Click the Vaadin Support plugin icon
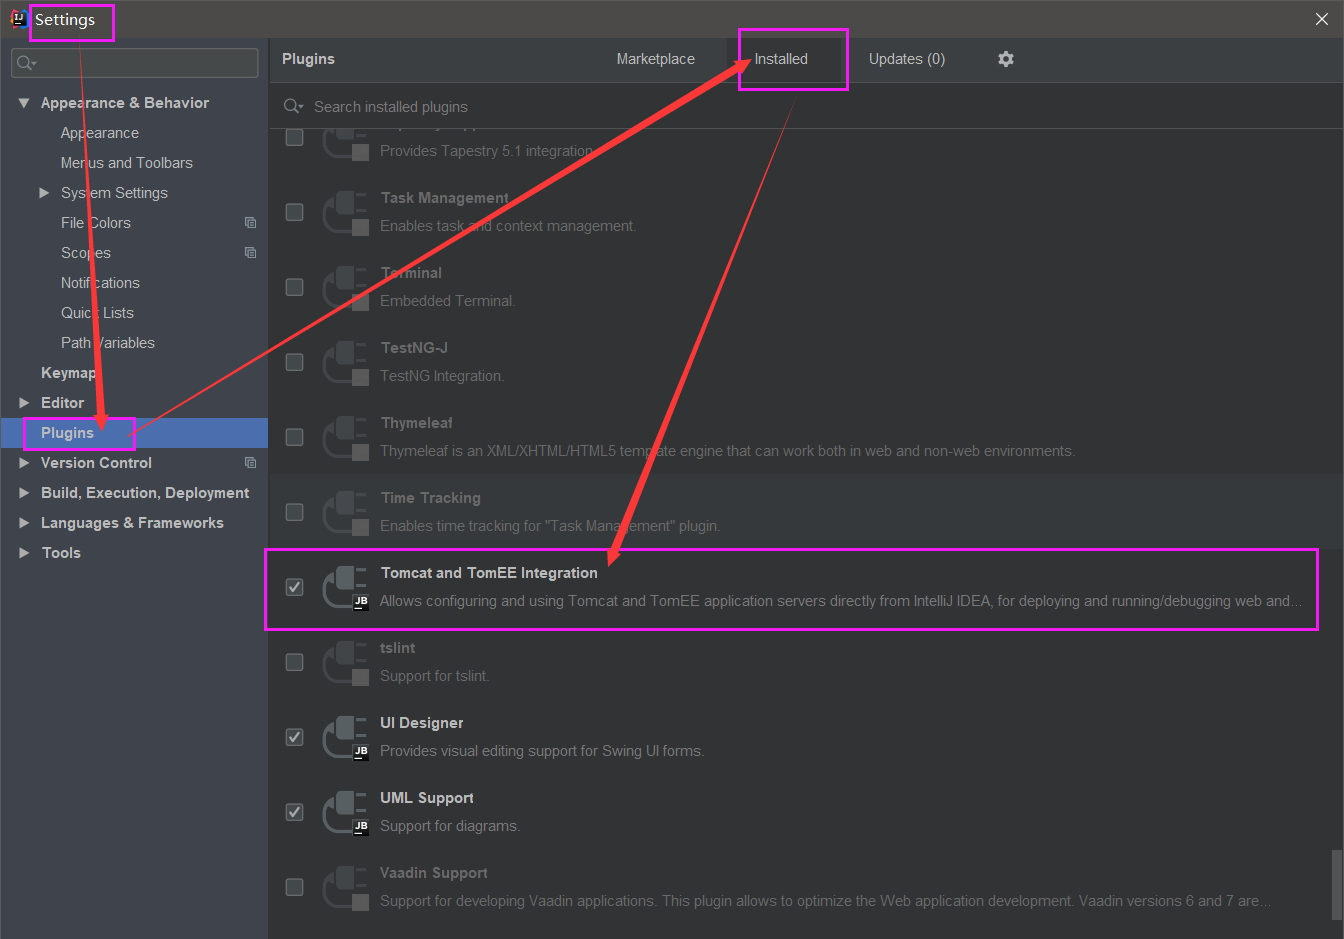 [346, 887]
